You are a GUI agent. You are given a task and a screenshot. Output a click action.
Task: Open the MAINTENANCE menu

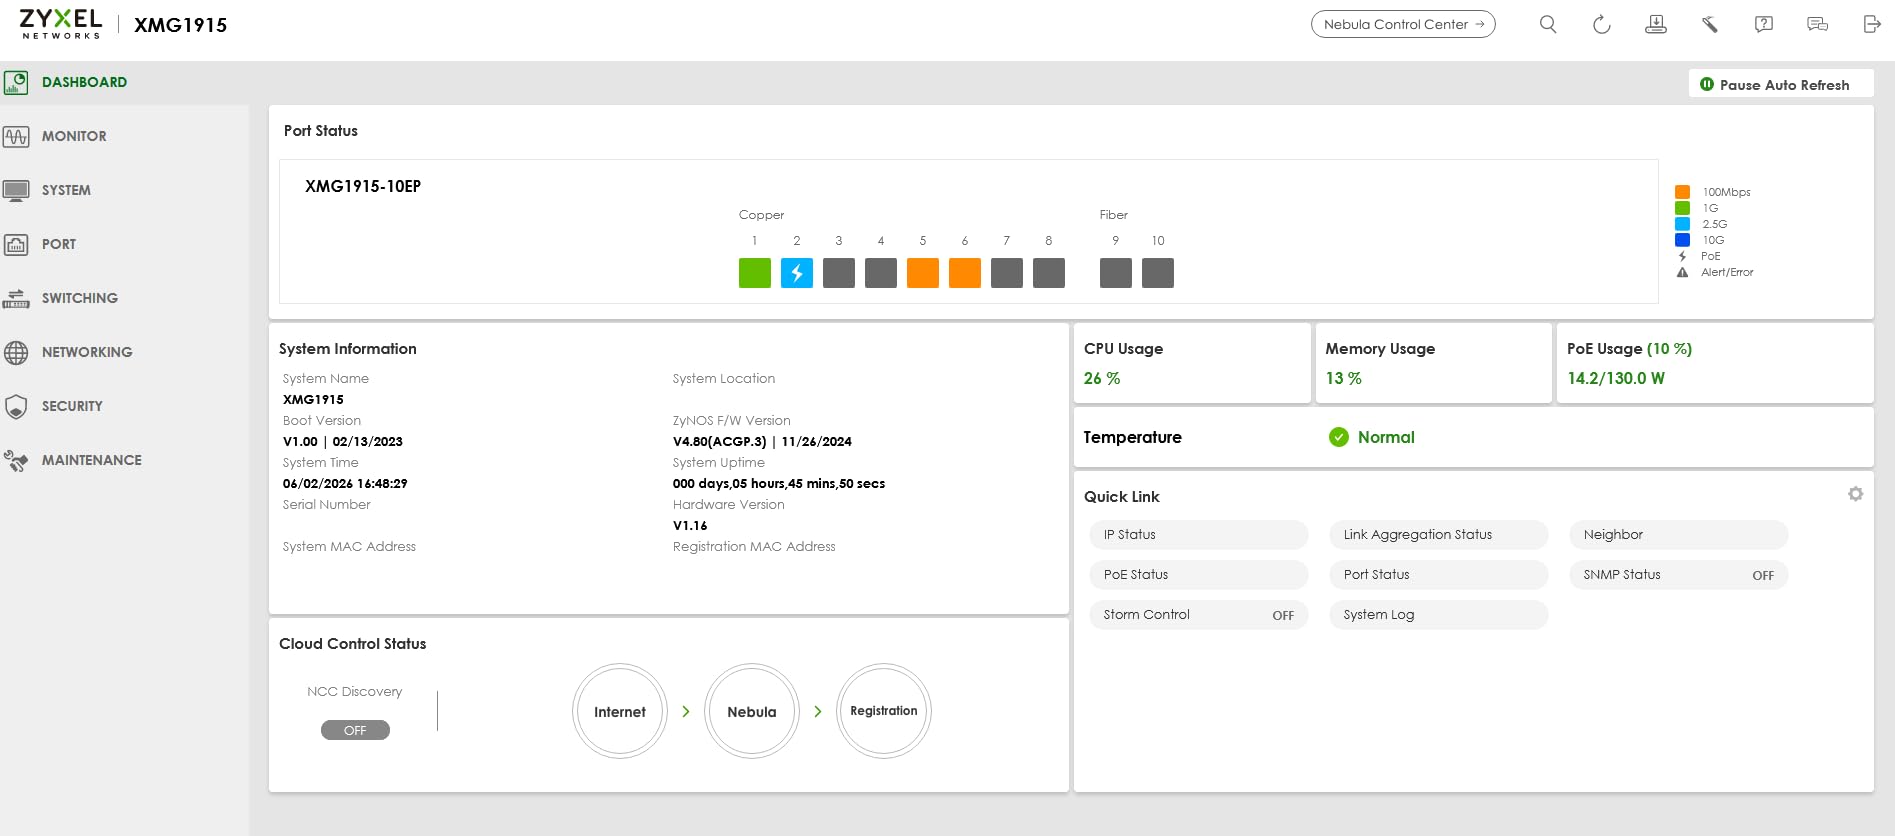92,460
